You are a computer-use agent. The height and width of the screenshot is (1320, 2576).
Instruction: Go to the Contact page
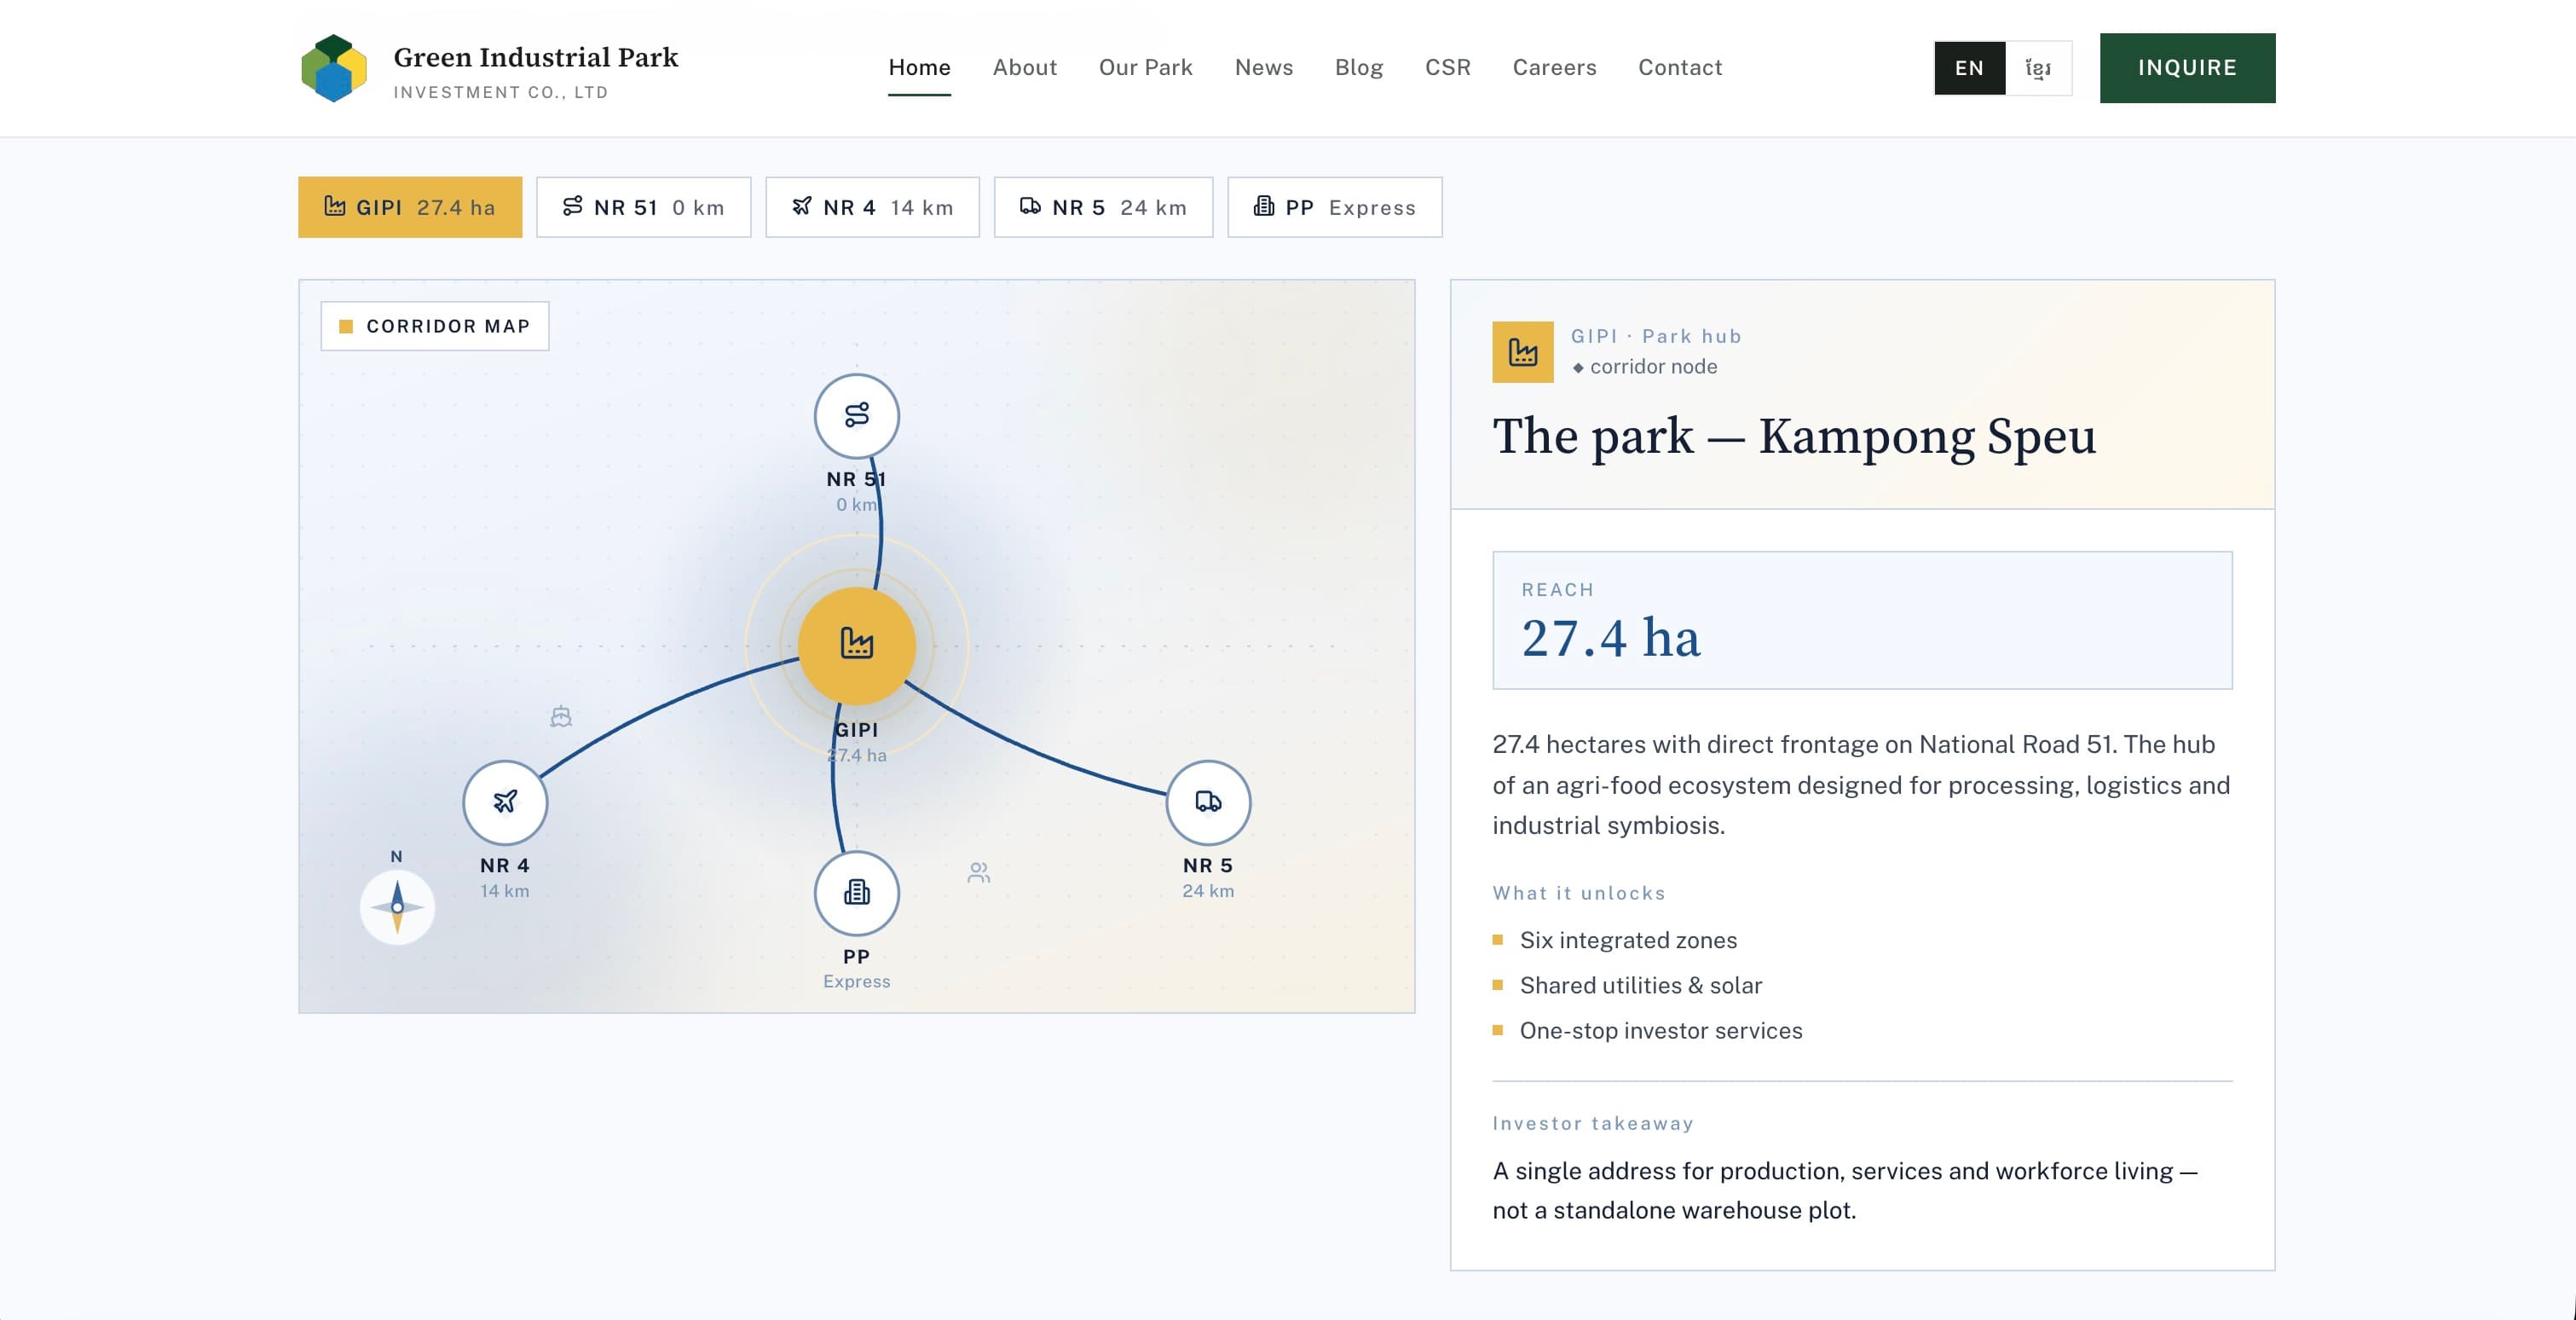click(1680, 68)
